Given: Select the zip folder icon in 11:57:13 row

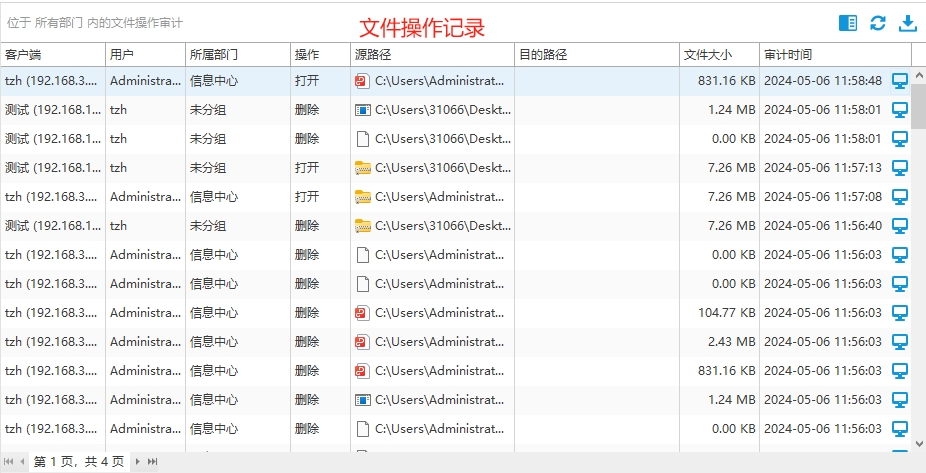Looking at the screenshot, I should (363, 168).
